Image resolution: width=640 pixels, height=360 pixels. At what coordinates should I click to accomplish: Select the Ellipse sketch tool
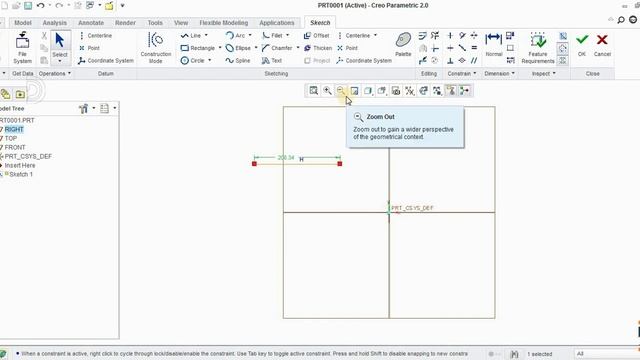(x=238, y=48)
